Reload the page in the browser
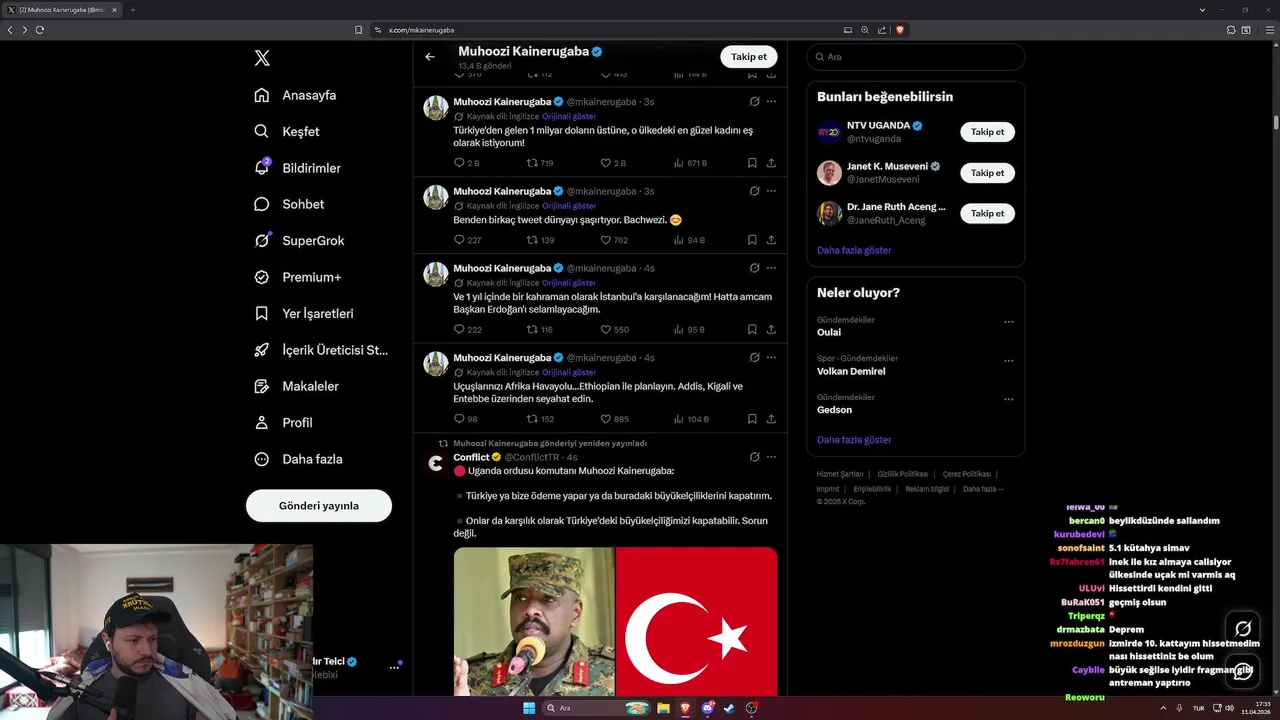This screenshot has width=1280, height=720. click(x=40, y=30)
